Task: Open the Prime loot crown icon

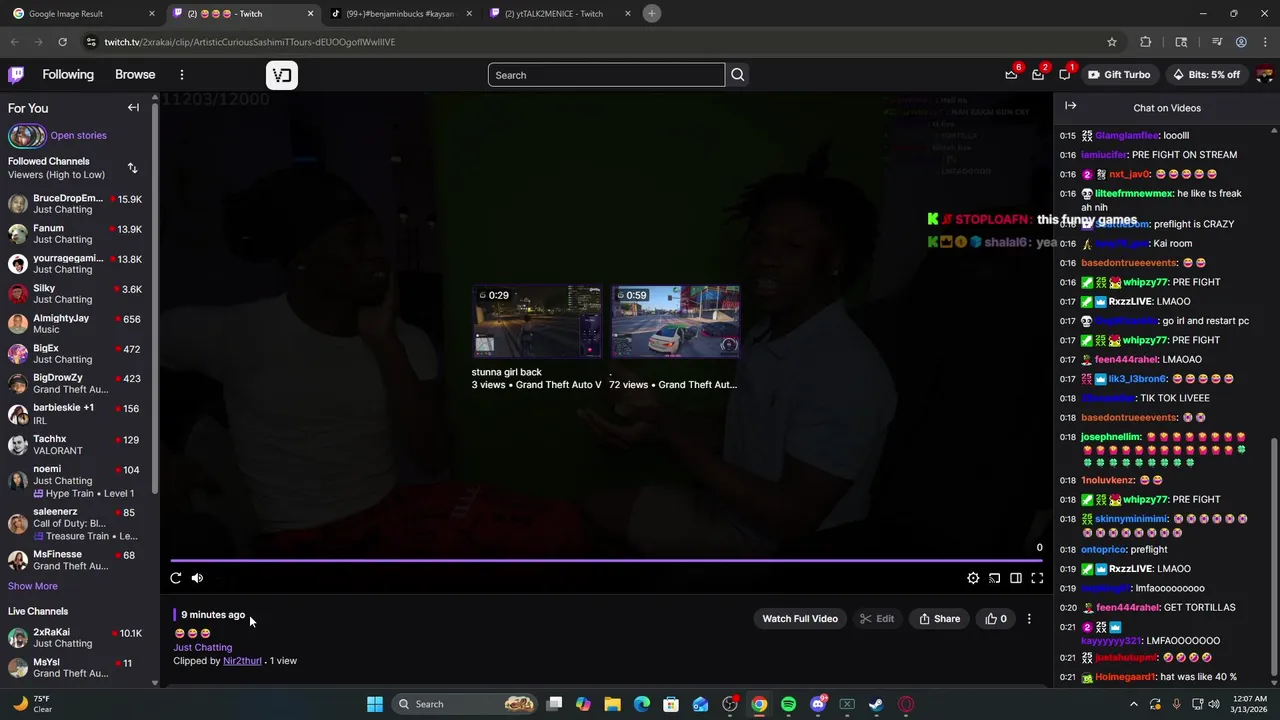Action: 1012,75
